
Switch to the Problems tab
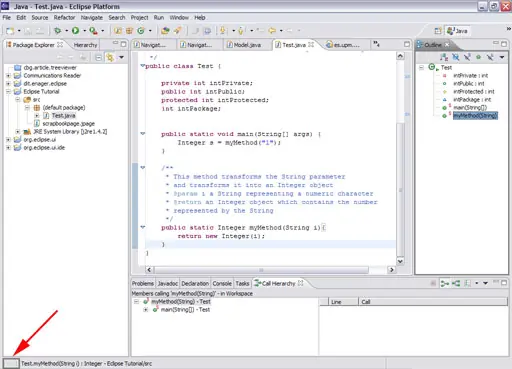[x=143, y=284]
